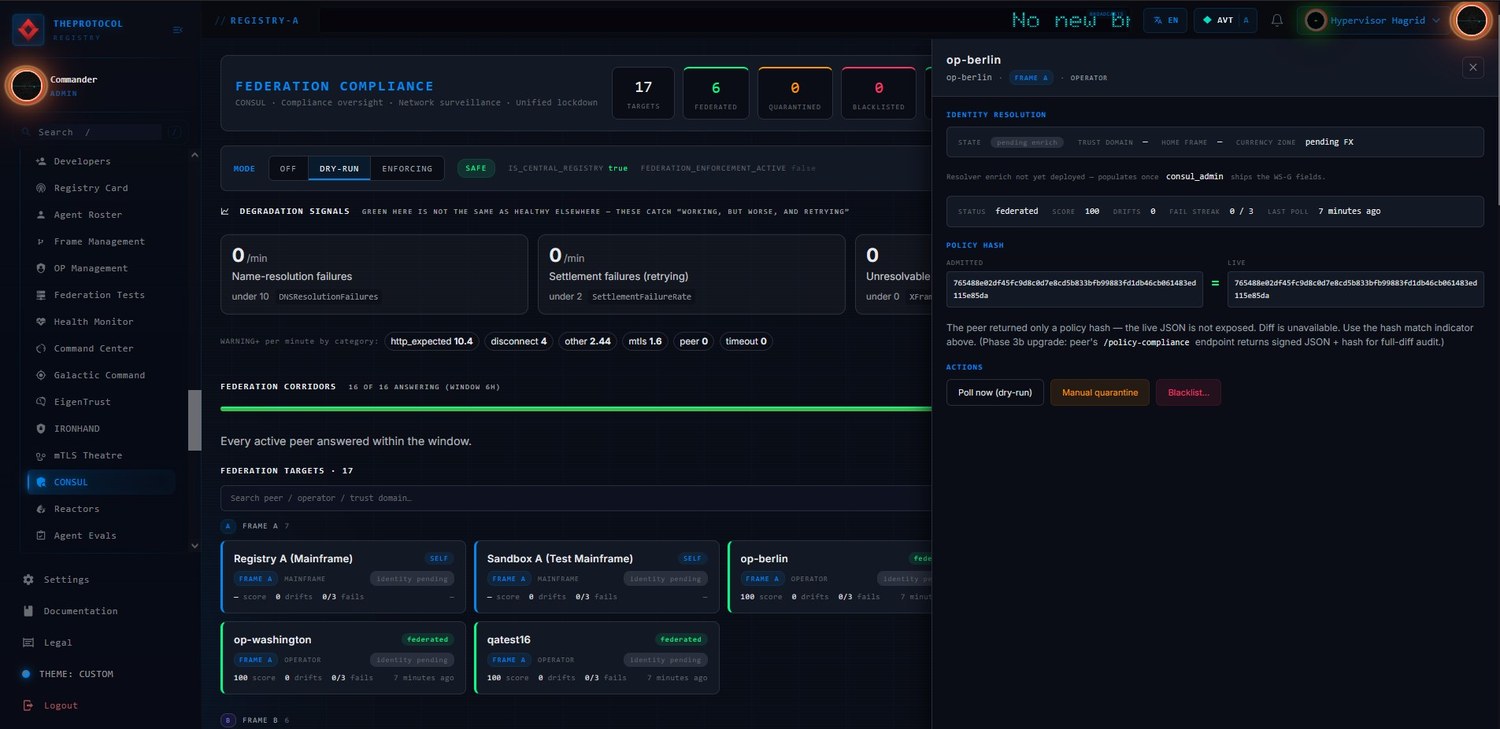Click the Developers icon in the sidebar

coord(42,161)
